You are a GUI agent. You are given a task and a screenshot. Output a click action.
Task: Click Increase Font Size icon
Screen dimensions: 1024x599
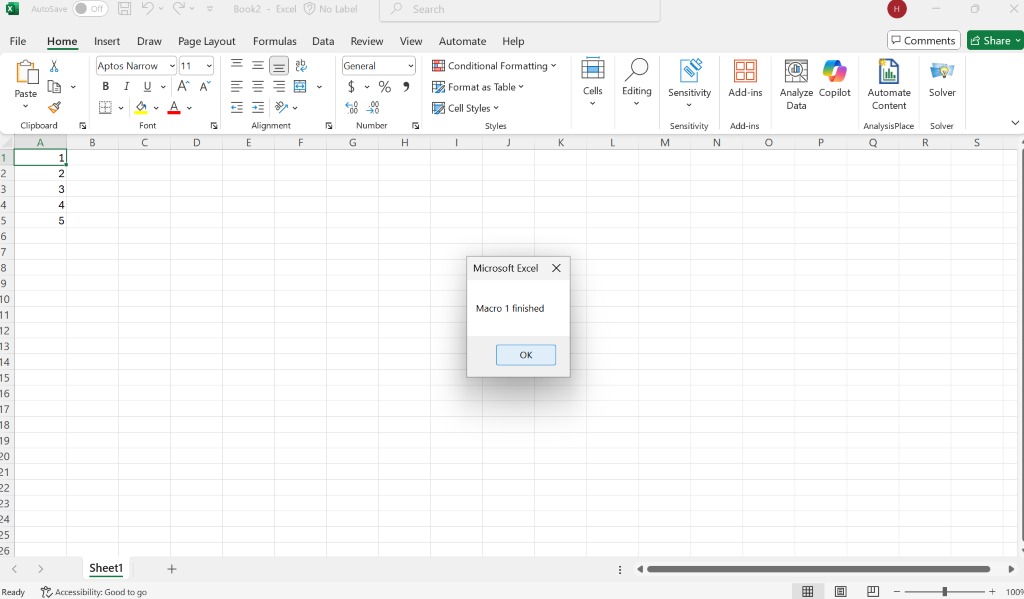tap(184, 86)
